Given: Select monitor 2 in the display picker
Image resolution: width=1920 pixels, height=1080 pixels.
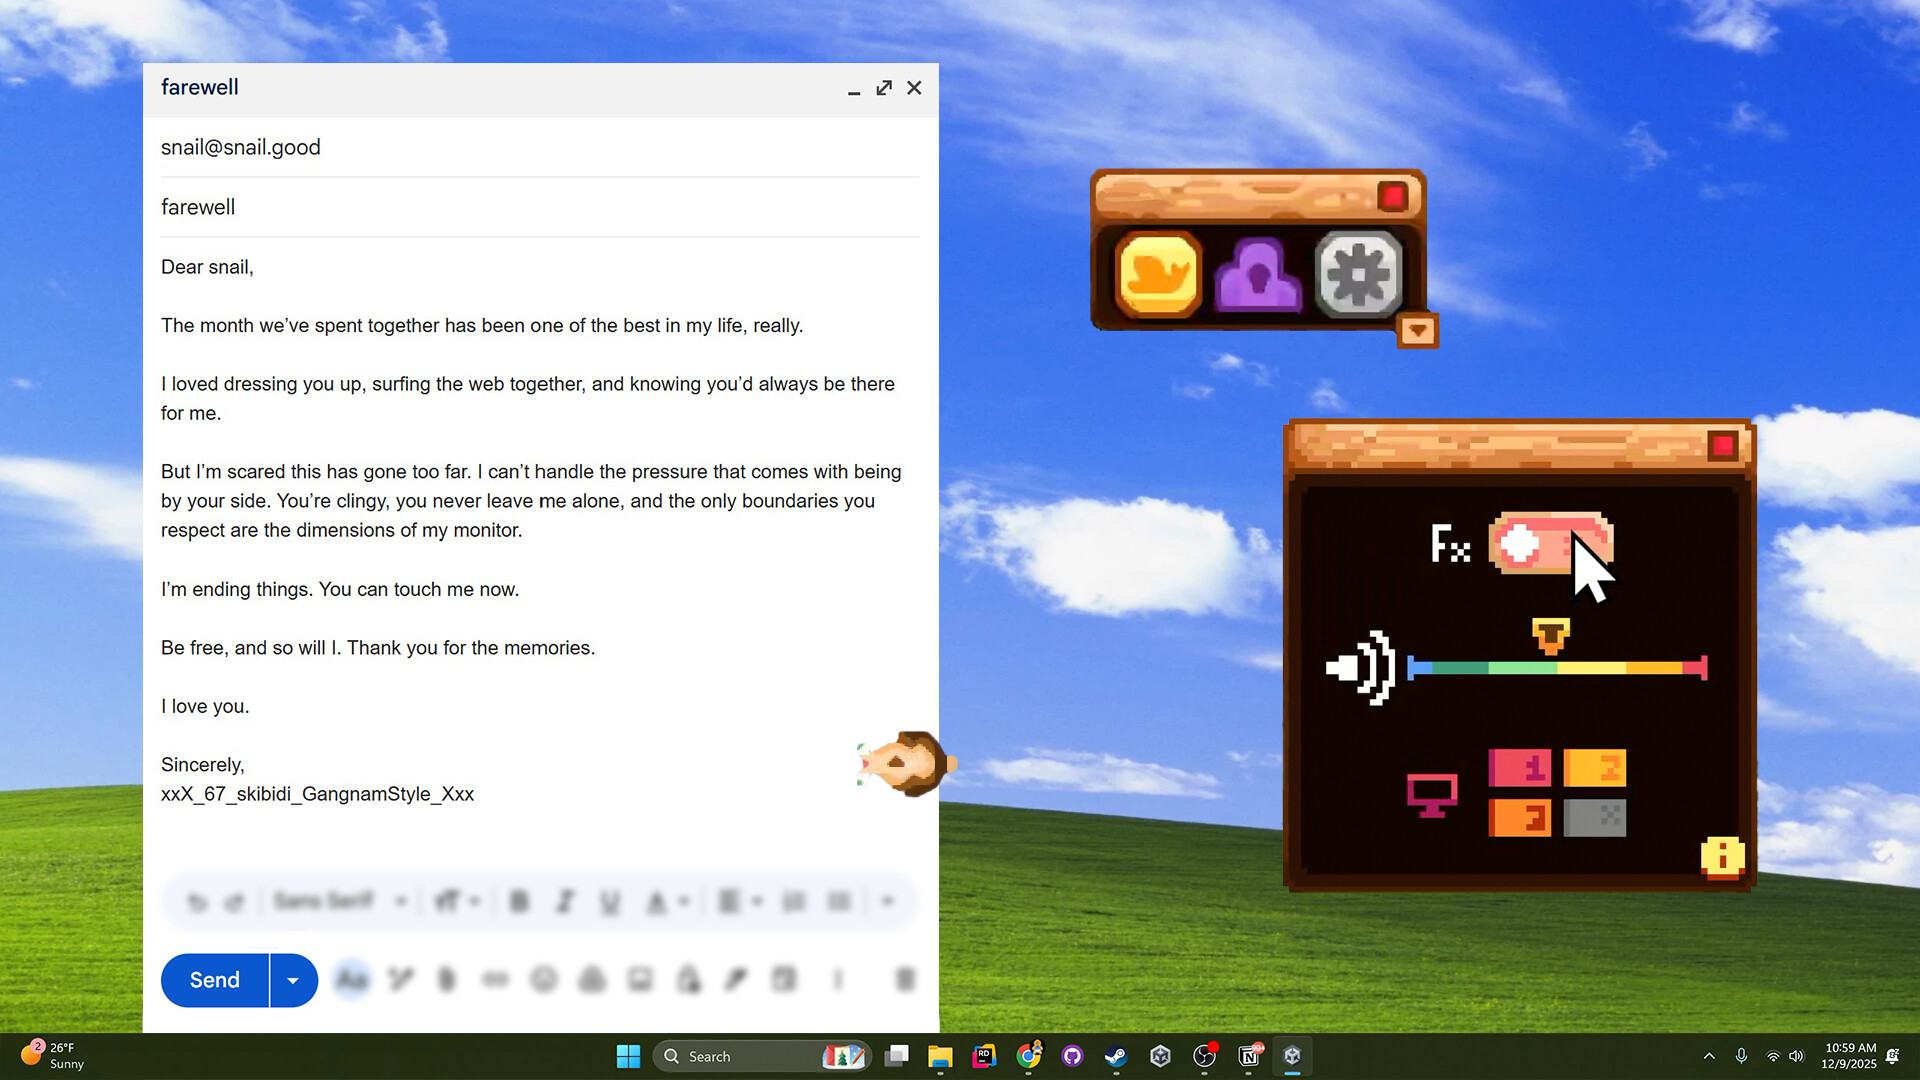Looking at the screenshot, I should pyautogui.click(x=1594, y=768).
